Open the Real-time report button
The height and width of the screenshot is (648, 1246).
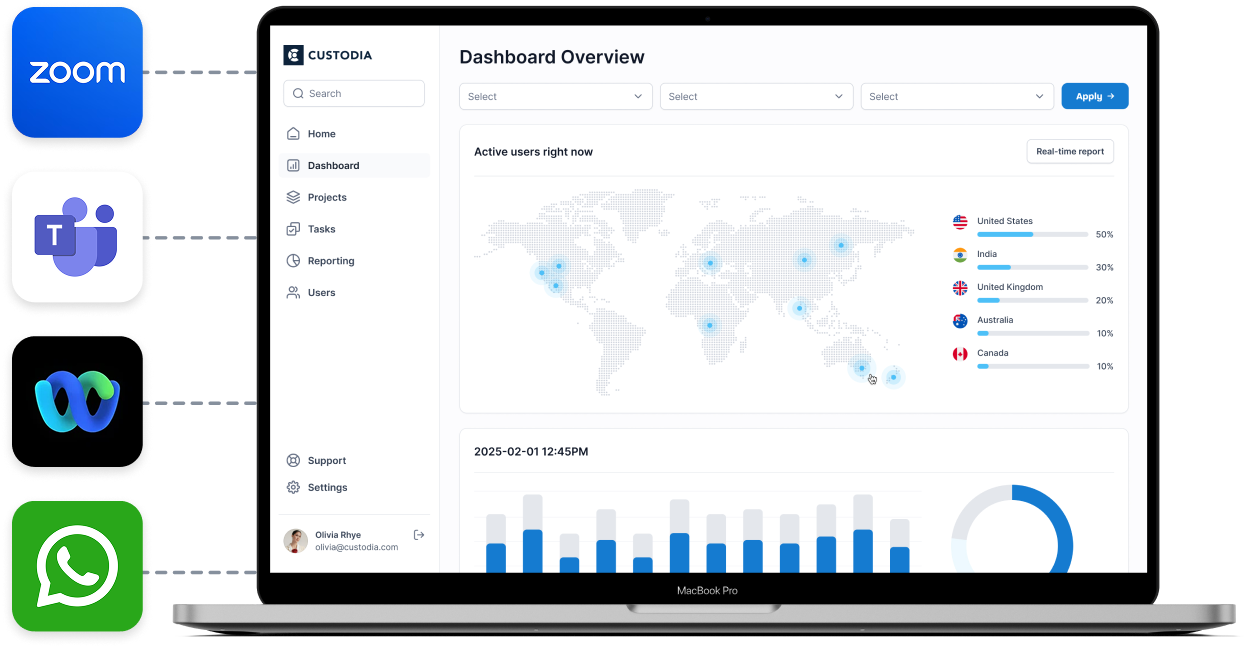click(x=1070, y=152)
